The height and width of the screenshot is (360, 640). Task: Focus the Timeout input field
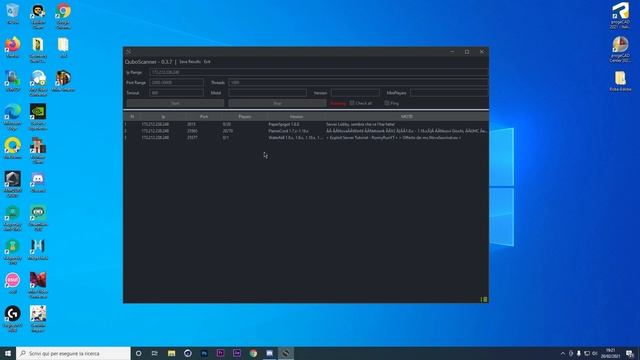176,93
